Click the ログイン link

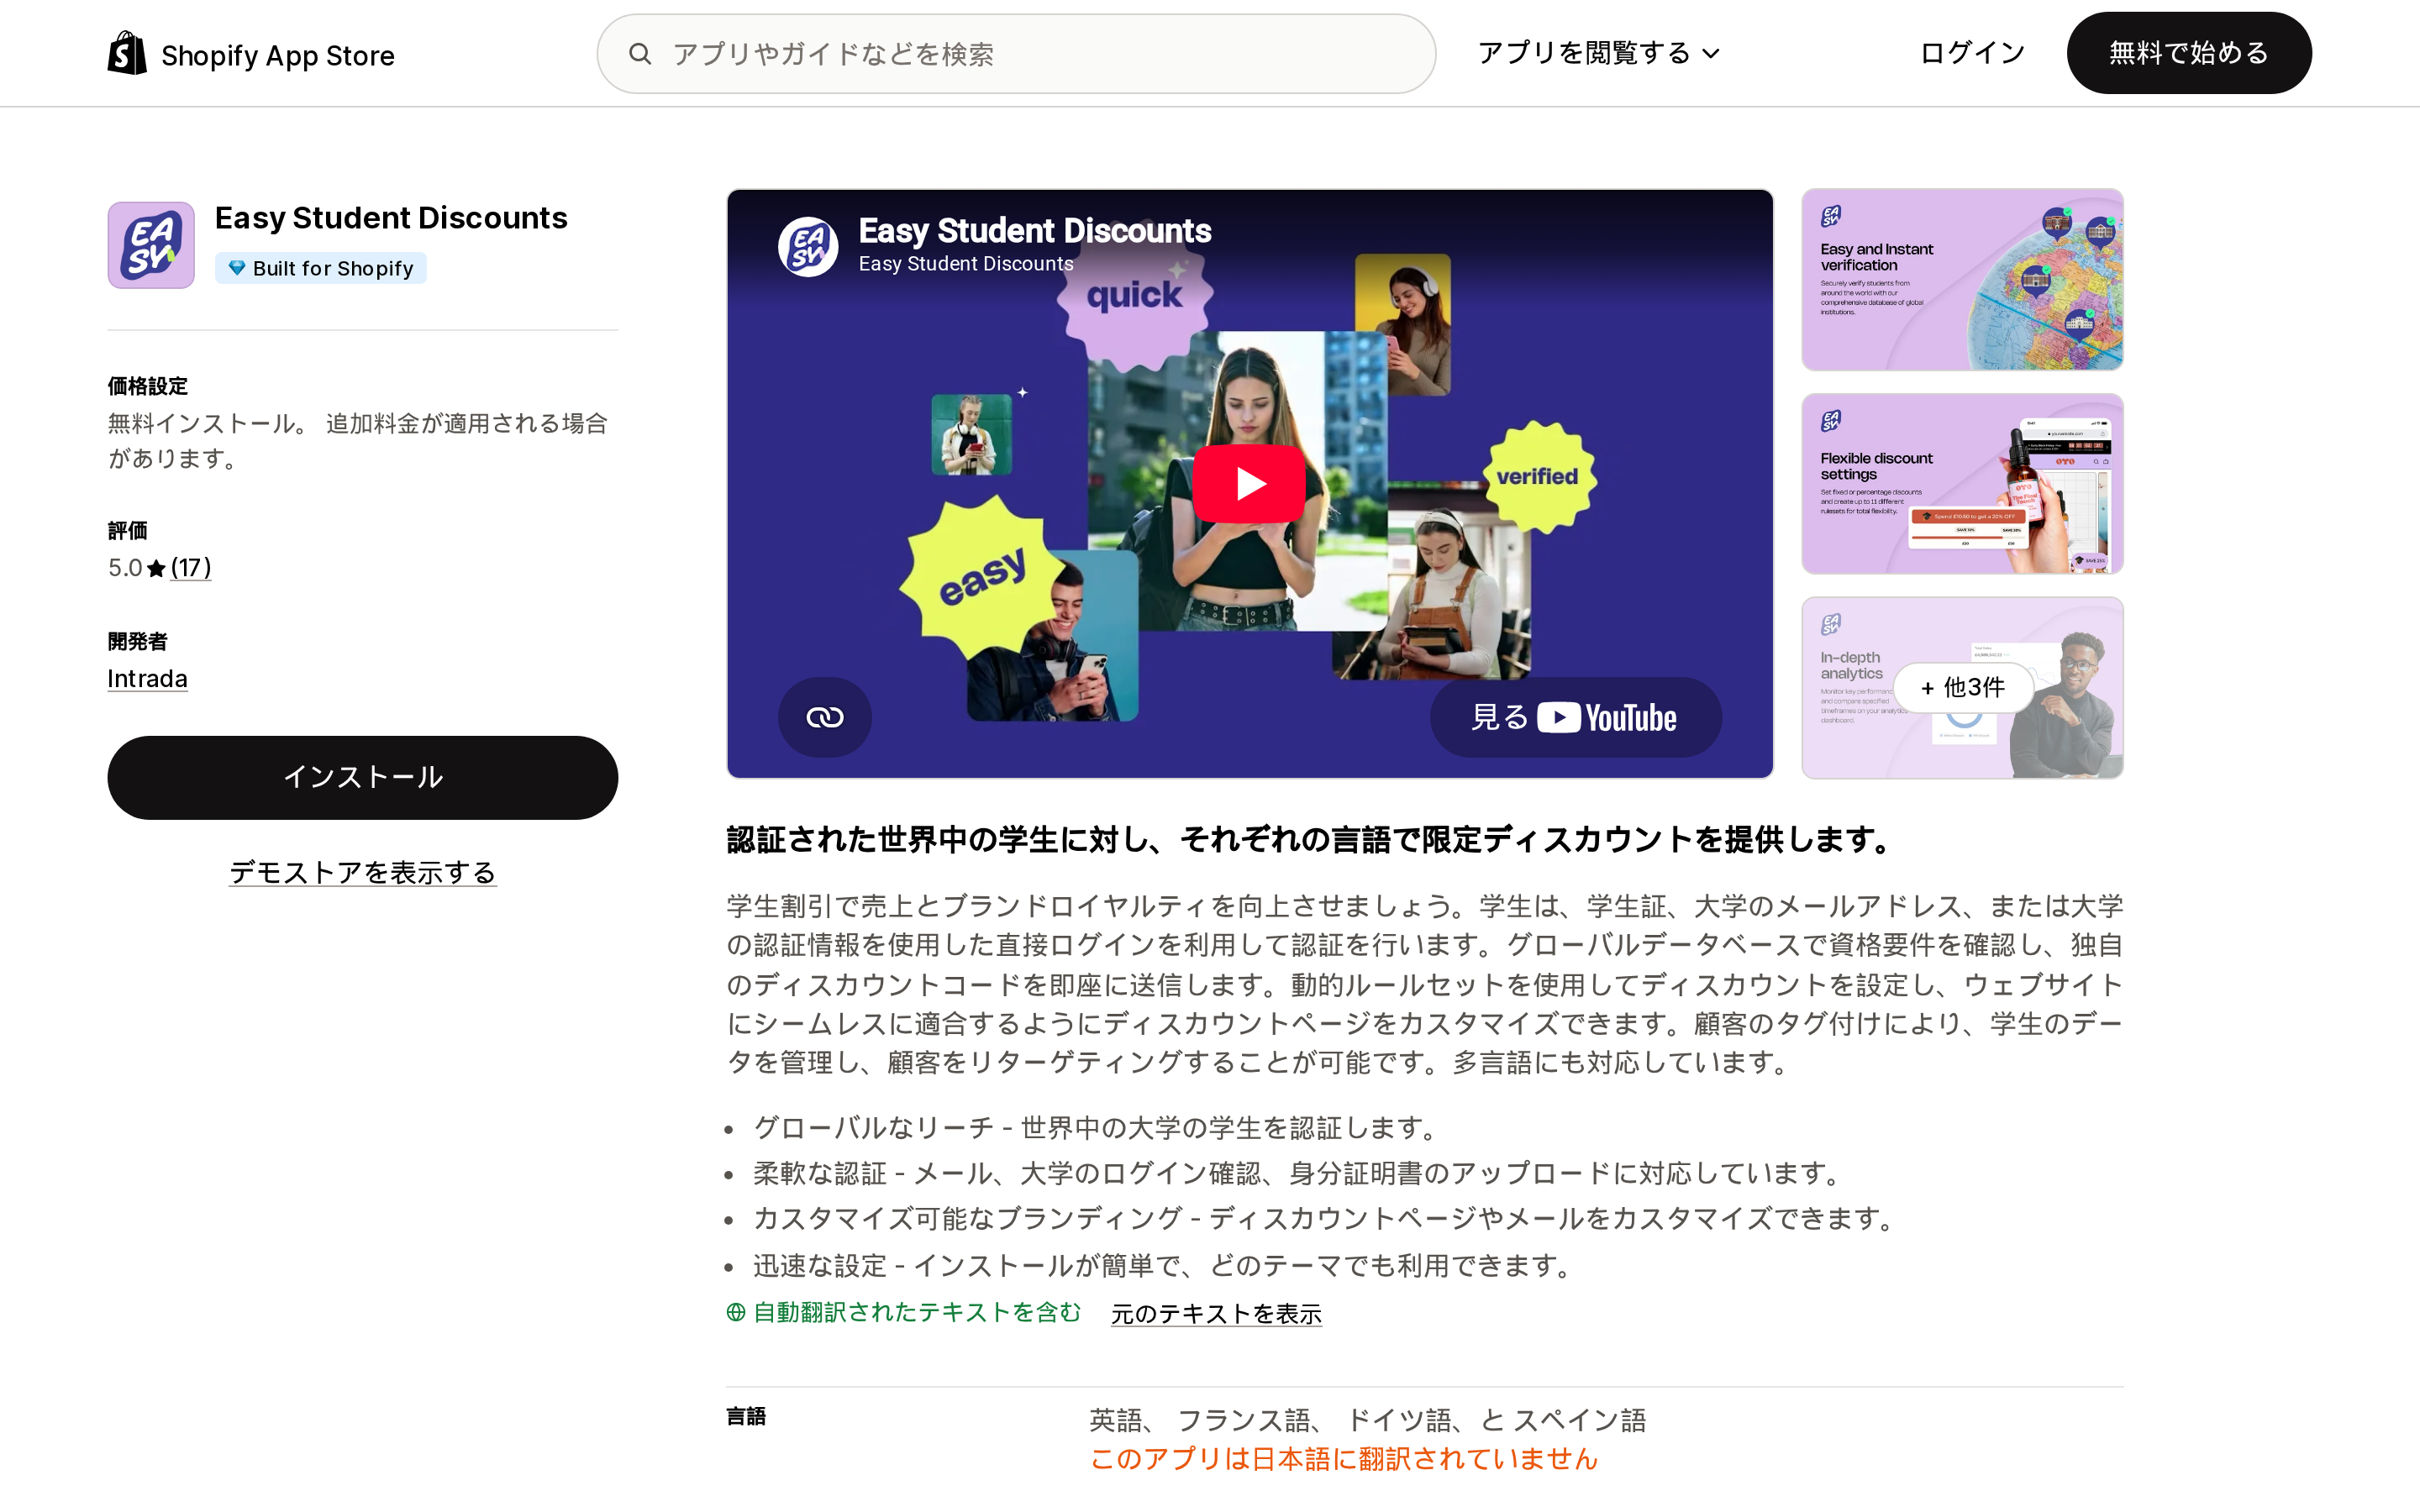pos(1972,53)
